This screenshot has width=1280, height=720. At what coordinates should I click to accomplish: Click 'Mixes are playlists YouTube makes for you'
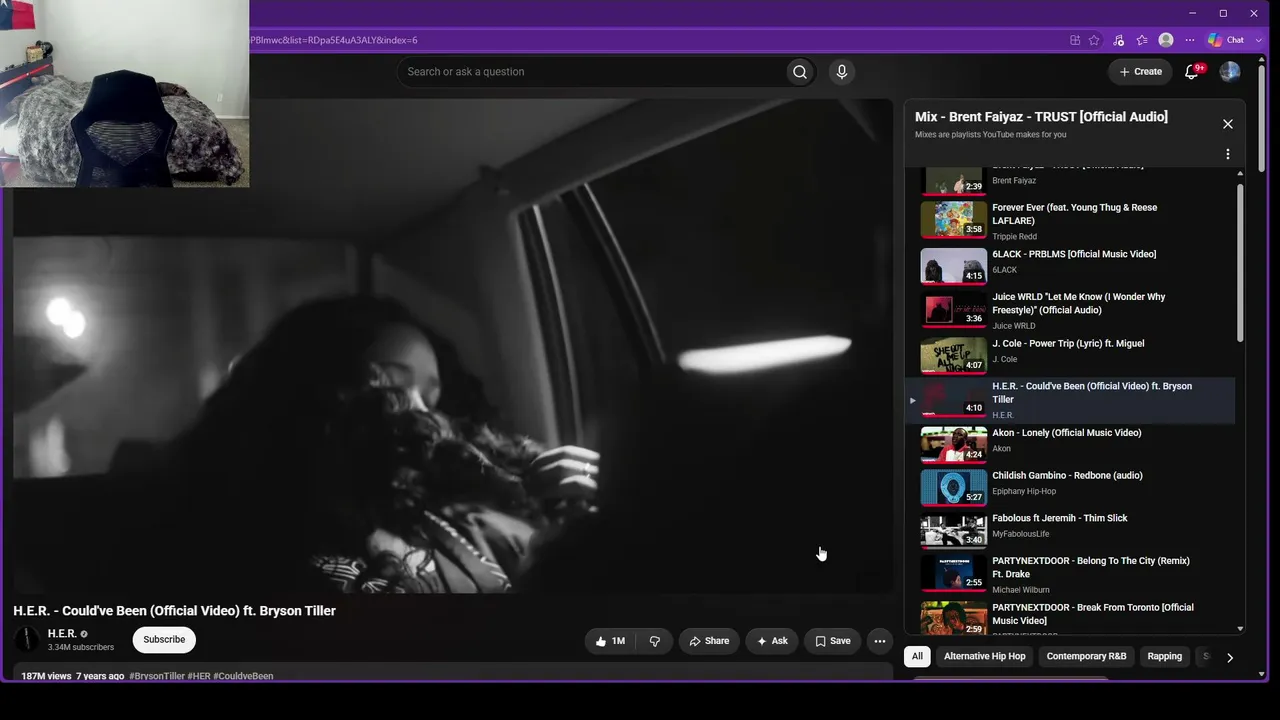coord(990,134)
